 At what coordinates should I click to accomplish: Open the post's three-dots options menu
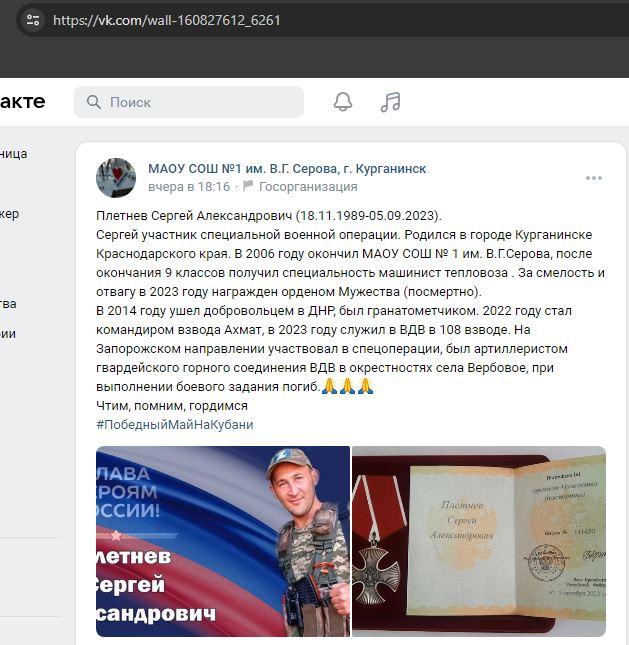tap(594, 178)
